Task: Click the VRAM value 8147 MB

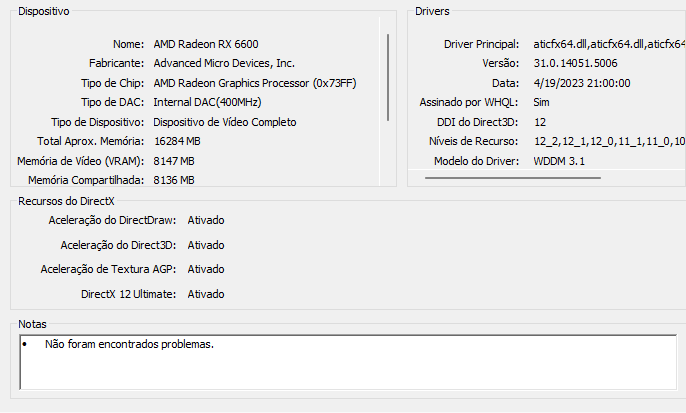Action: pyautogui.click(x=174, y=161)
